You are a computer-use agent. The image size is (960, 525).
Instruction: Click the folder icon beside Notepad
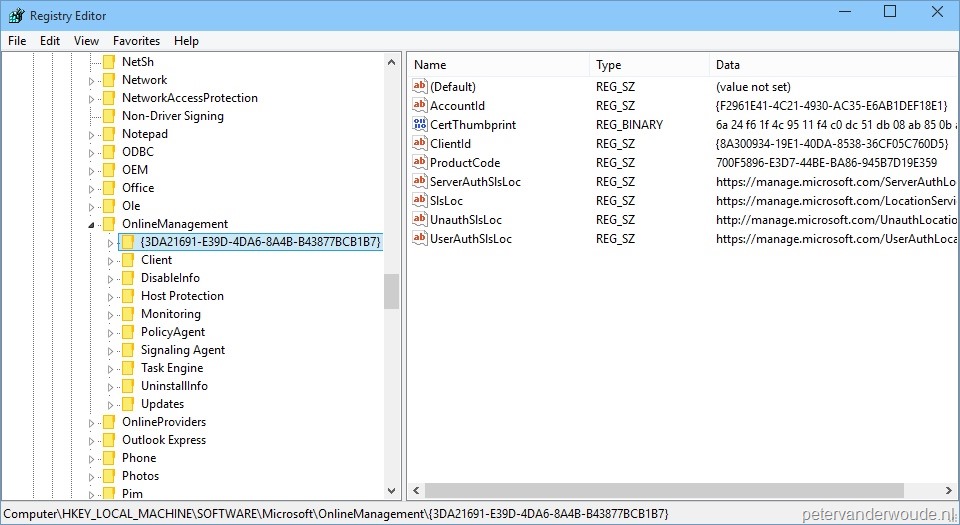pos(109,134)
